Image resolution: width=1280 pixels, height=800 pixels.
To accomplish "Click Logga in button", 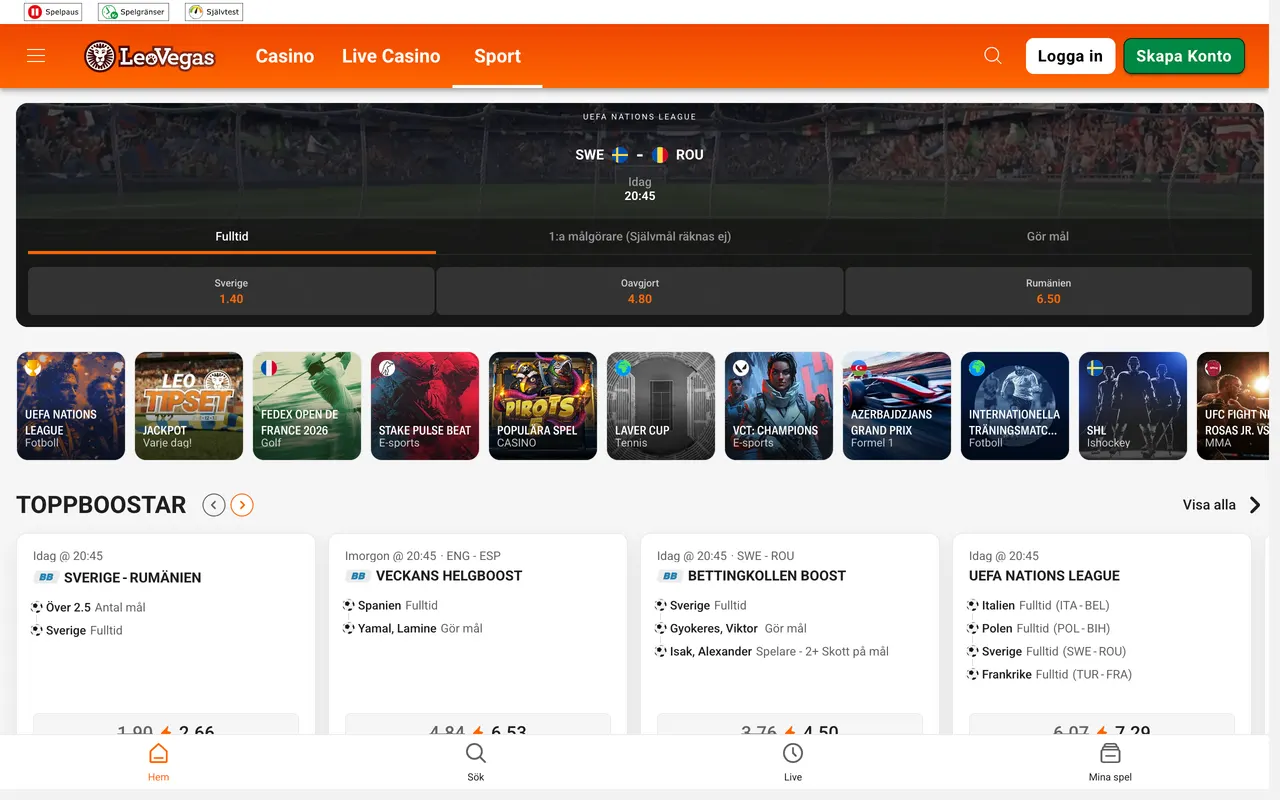I will click(1070, 56).
